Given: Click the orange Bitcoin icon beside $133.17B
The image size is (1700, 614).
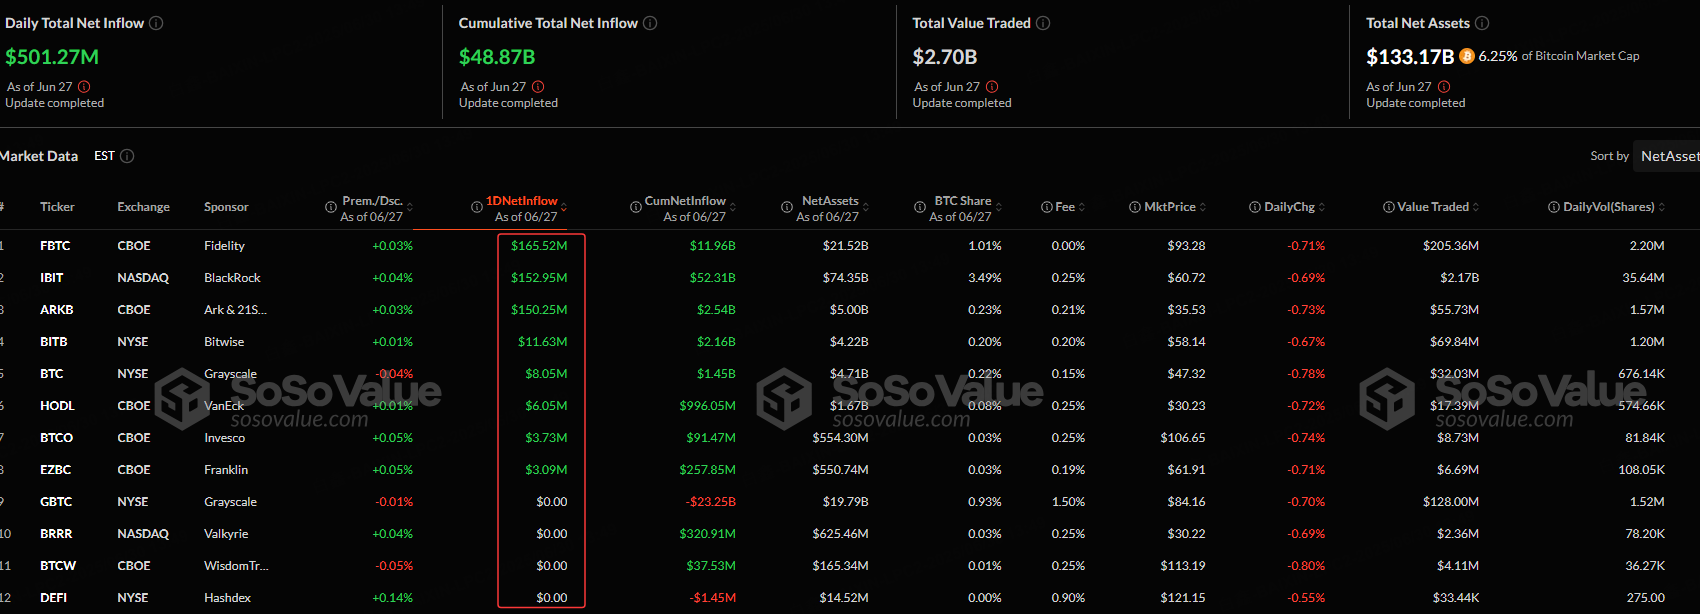Looking at the screenshot, I should coord(1467,56).
